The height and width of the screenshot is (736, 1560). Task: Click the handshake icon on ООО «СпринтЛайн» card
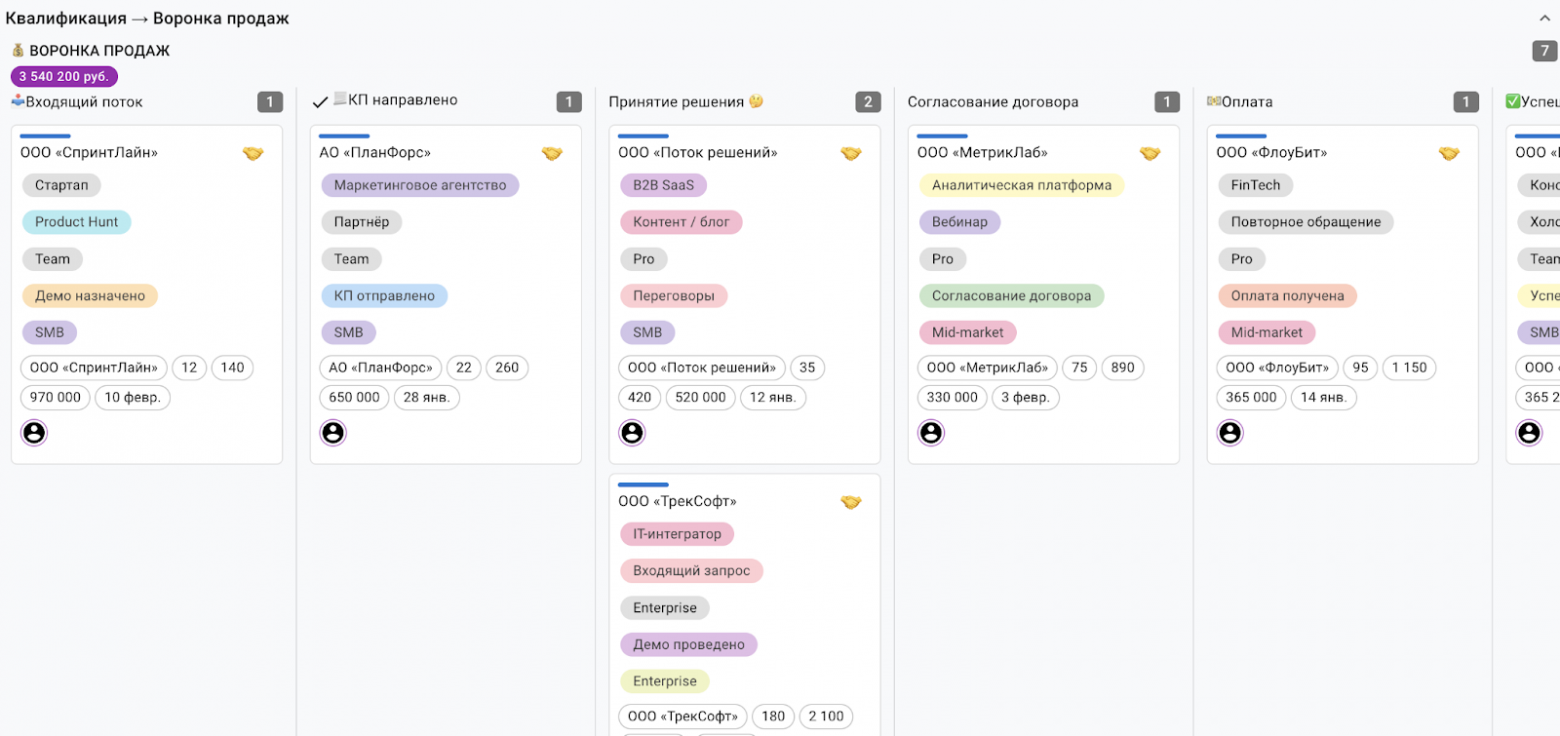coord(253,152)
